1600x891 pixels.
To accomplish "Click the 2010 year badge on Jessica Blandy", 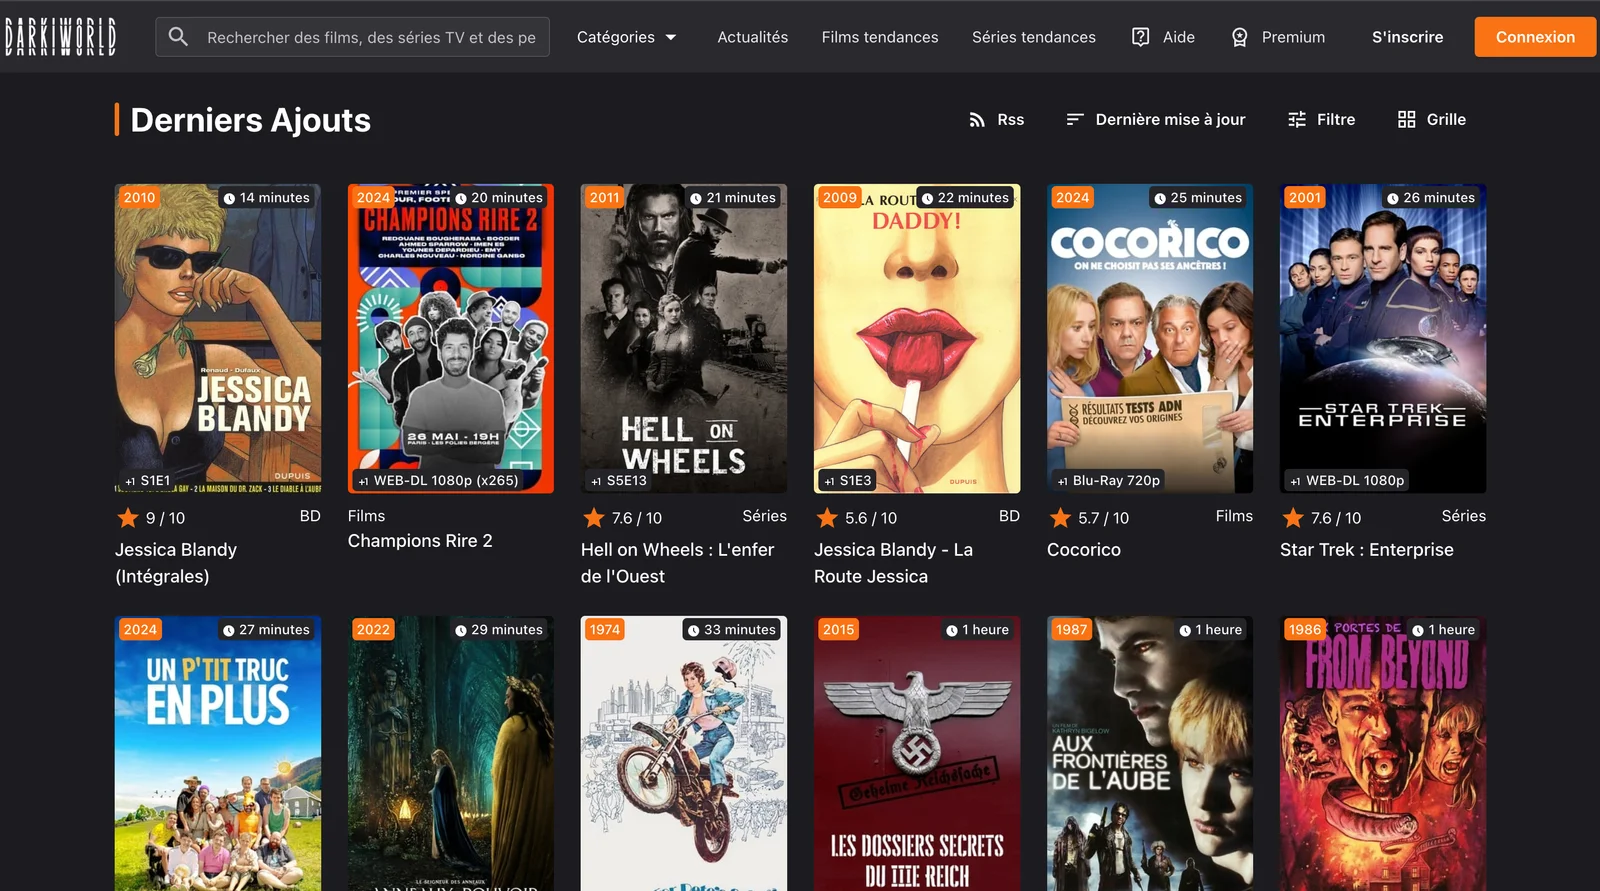I will [139, 198].
